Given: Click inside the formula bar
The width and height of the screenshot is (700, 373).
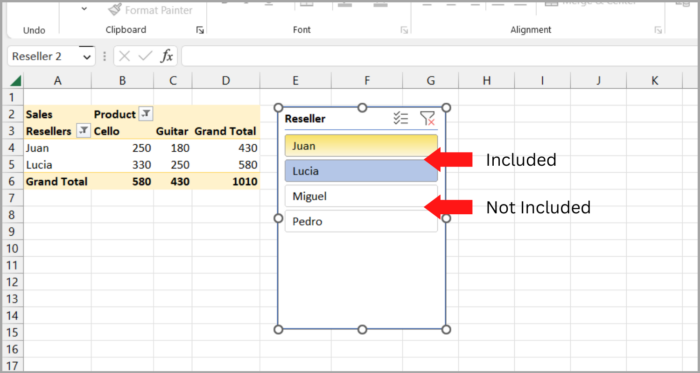Looking at the screenshot, I should (440, 56).
